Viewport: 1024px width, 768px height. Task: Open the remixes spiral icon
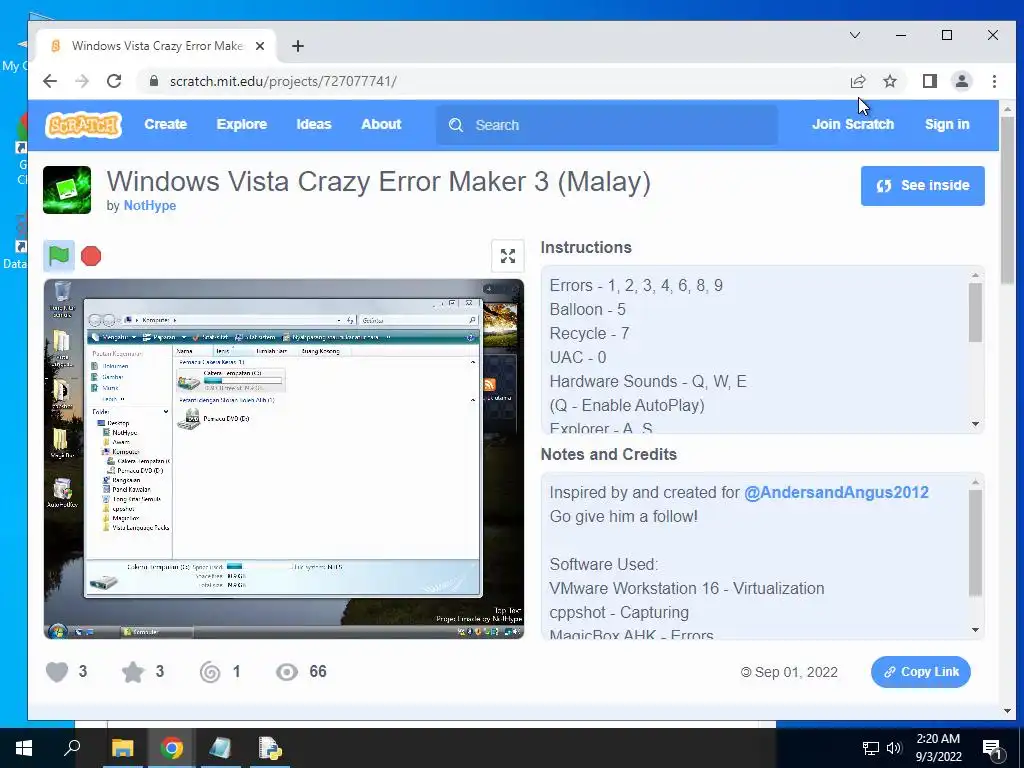[x=210, y=671]
